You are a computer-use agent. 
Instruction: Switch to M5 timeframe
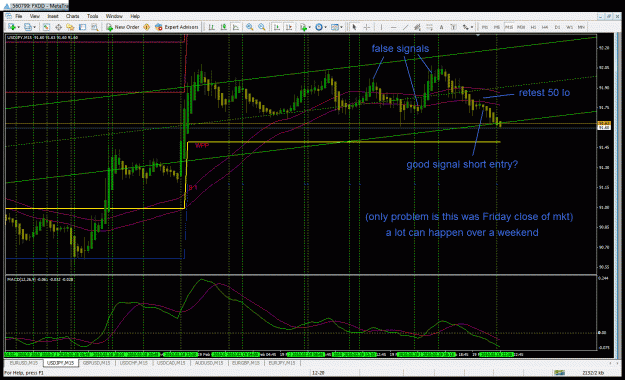pos(497,27)
